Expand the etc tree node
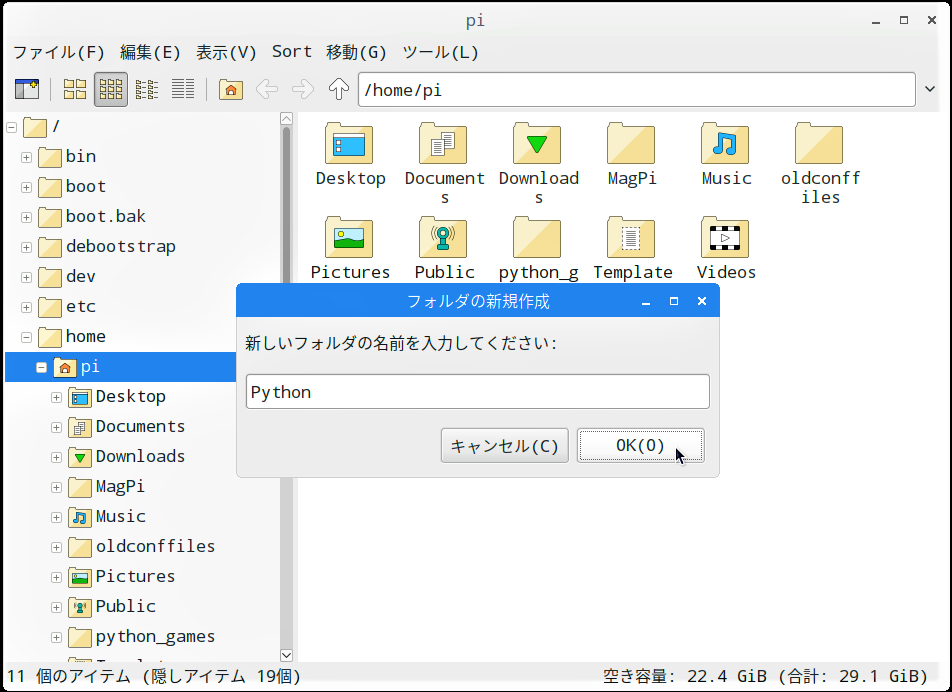This screenshot has width=952, height=692. [x=26, y=307]
